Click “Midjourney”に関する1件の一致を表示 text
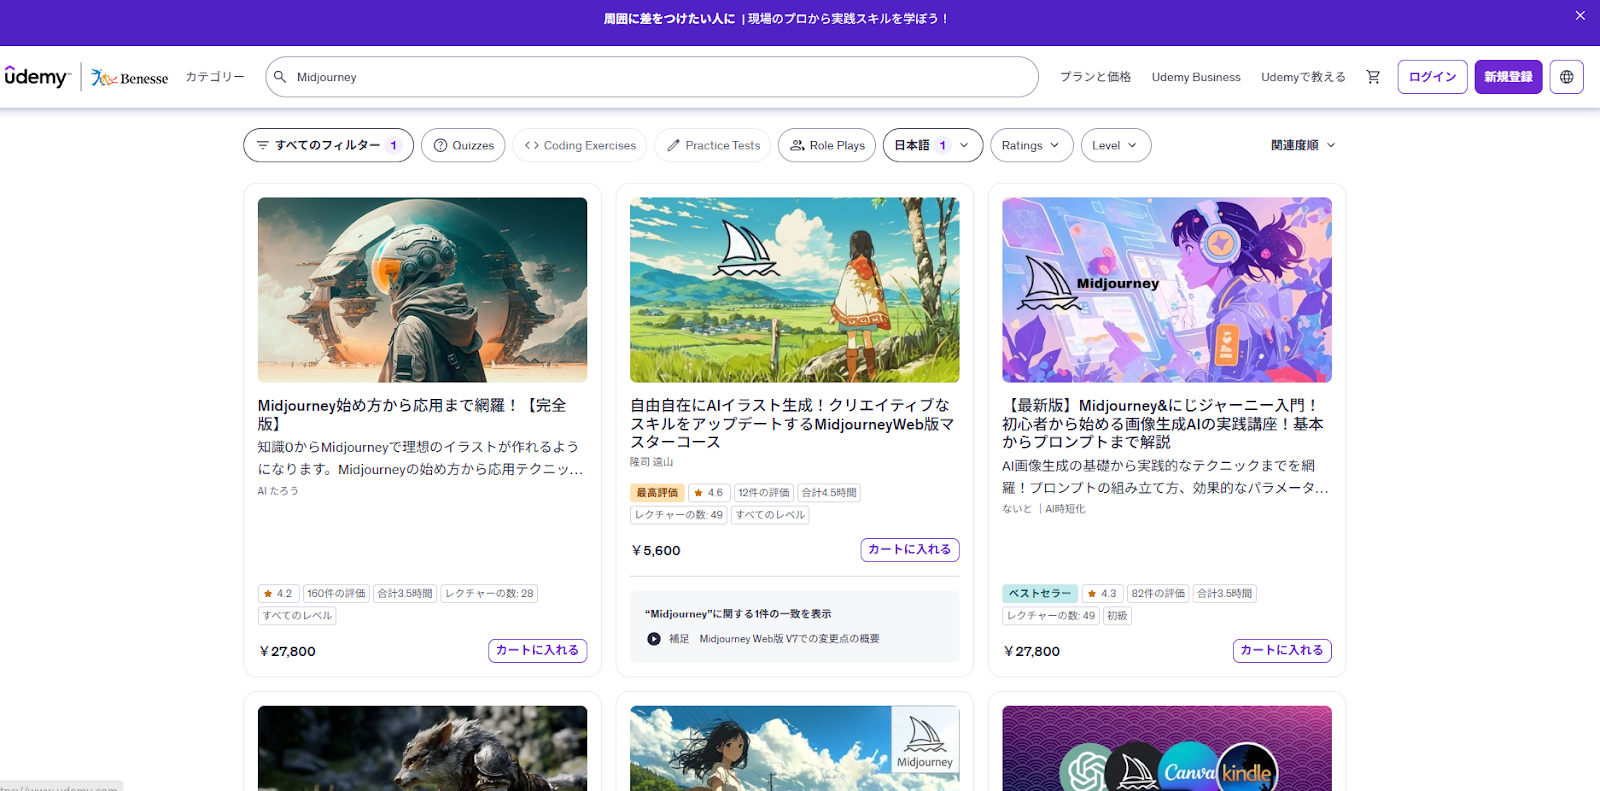Screen dimensions: 1600x791 coord(738,614)
